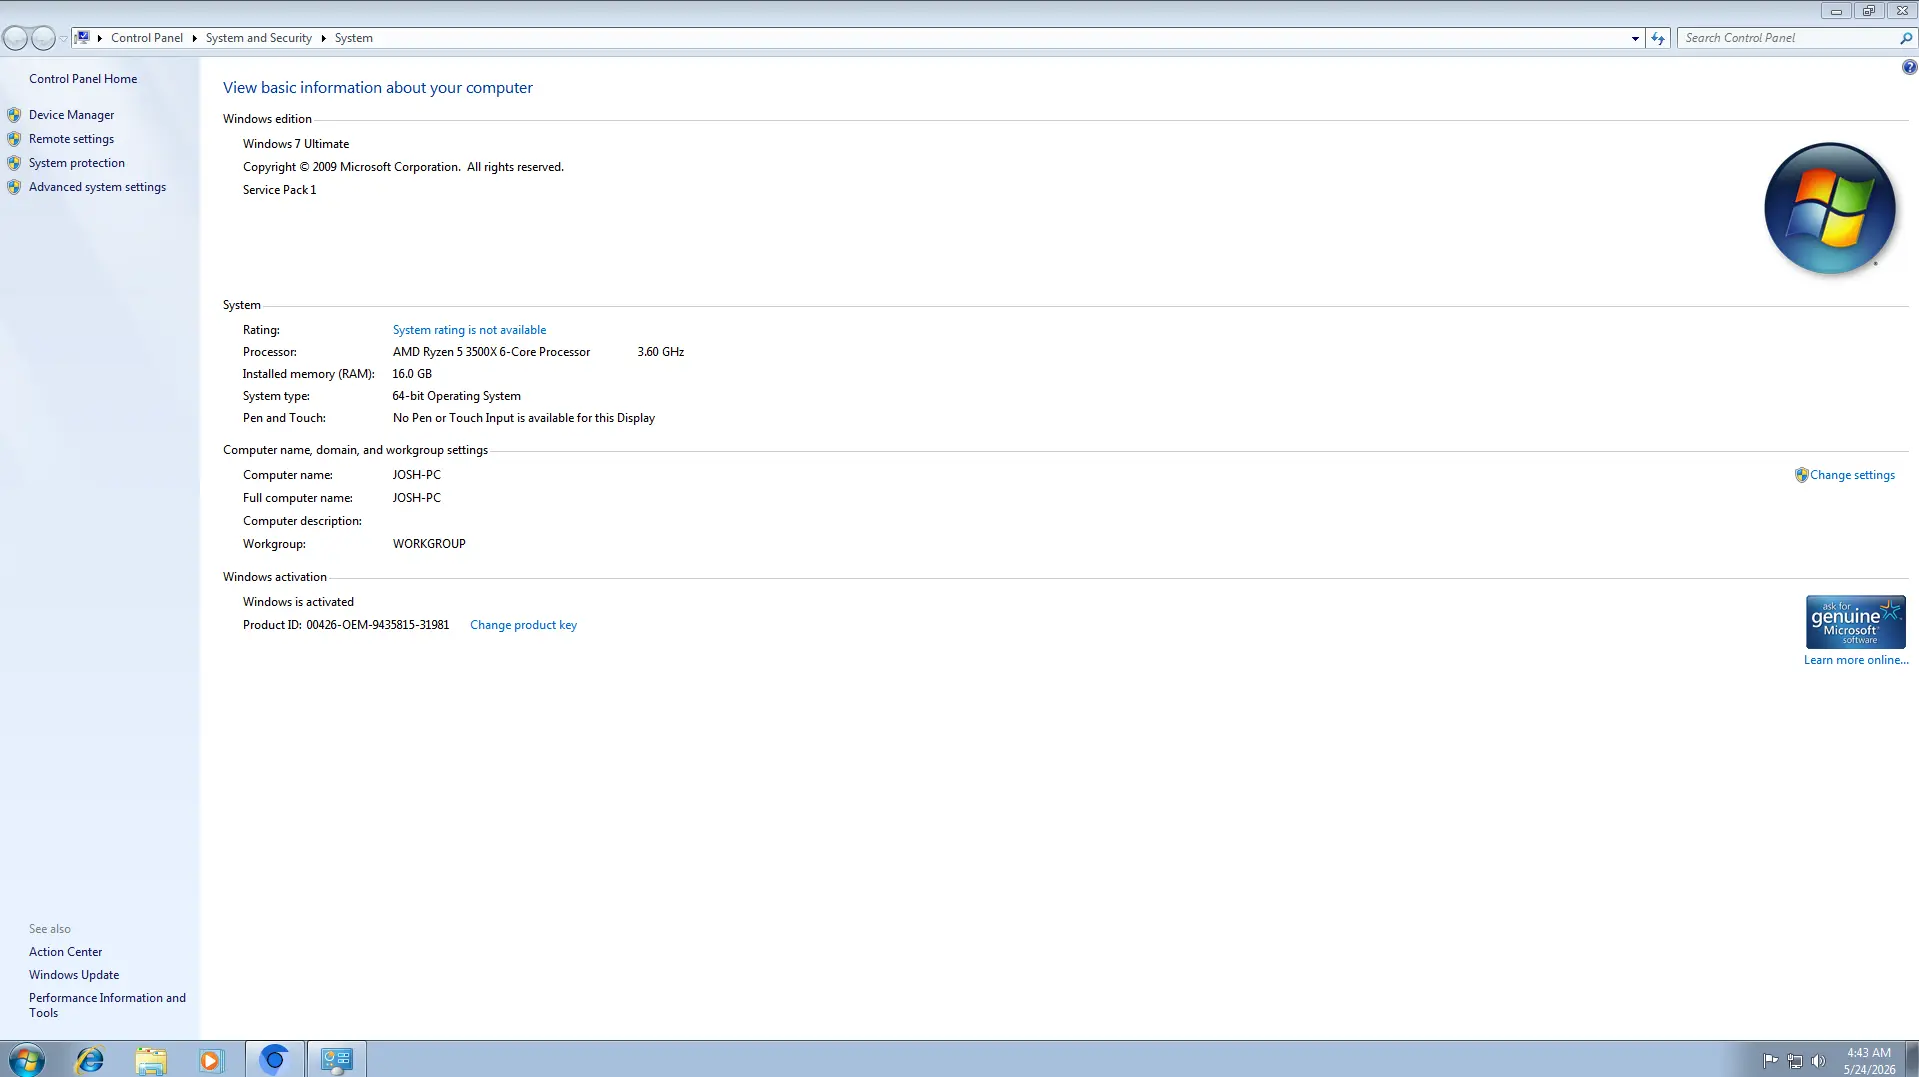This screenshot has width=1919, height=1077.
Task: Expand the arrow before Control Panel breadcrumb
Action: click(x=100, y=38)
